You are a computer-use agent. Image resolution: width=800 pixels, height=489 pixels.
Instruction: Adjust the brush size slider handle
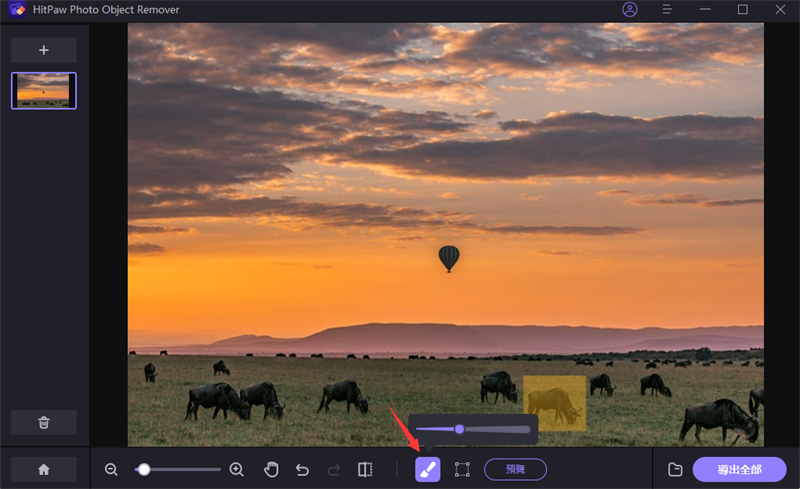(x=460, y=429)
